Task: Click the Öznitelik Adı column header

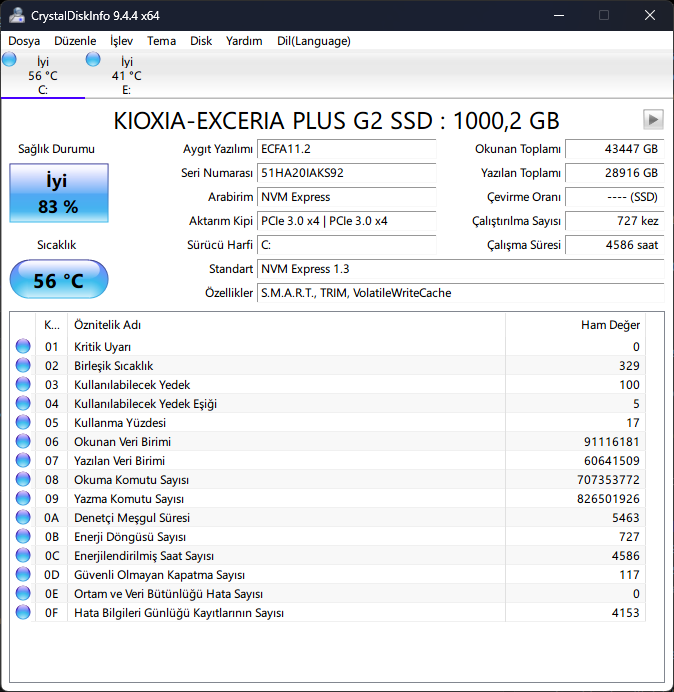Action: point(286,325)
